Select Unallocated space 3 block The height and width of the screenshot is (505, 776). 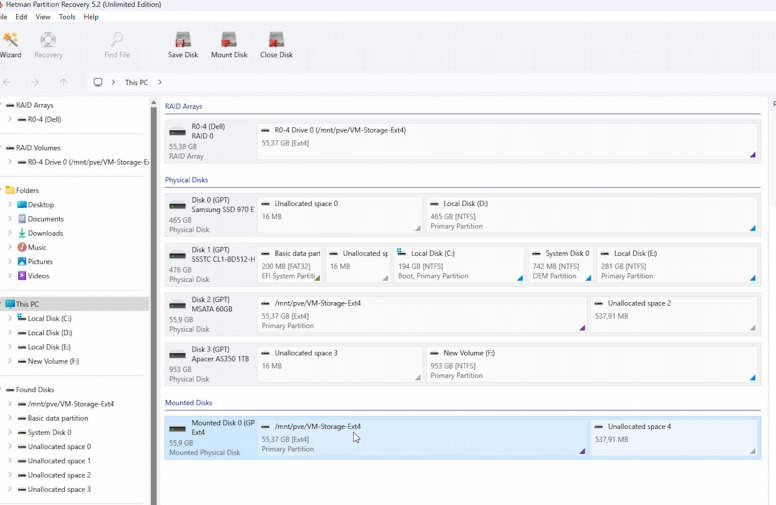[340, 364]
